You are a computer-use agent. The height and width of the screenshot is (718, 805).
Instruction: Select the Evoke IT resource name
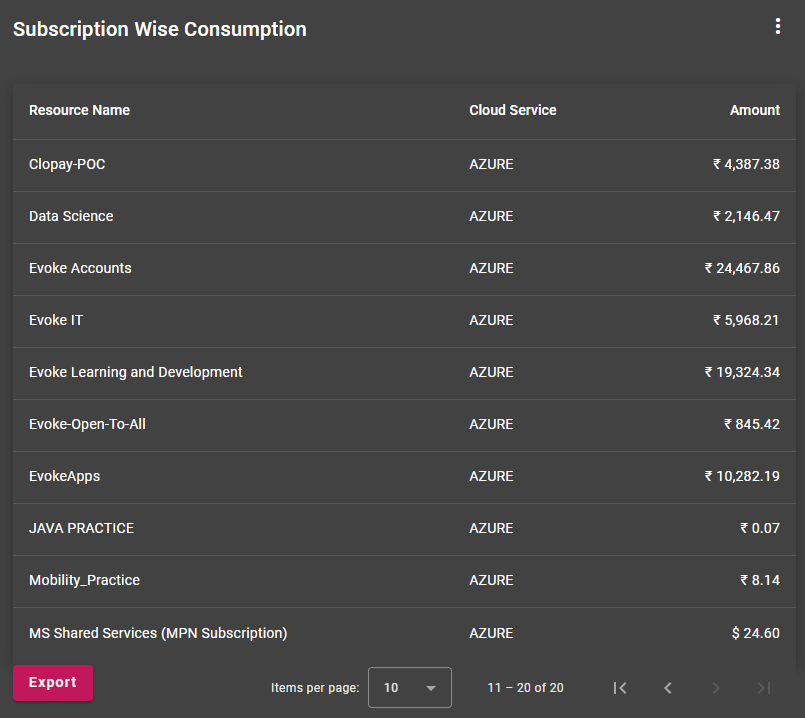pos(55,320)
